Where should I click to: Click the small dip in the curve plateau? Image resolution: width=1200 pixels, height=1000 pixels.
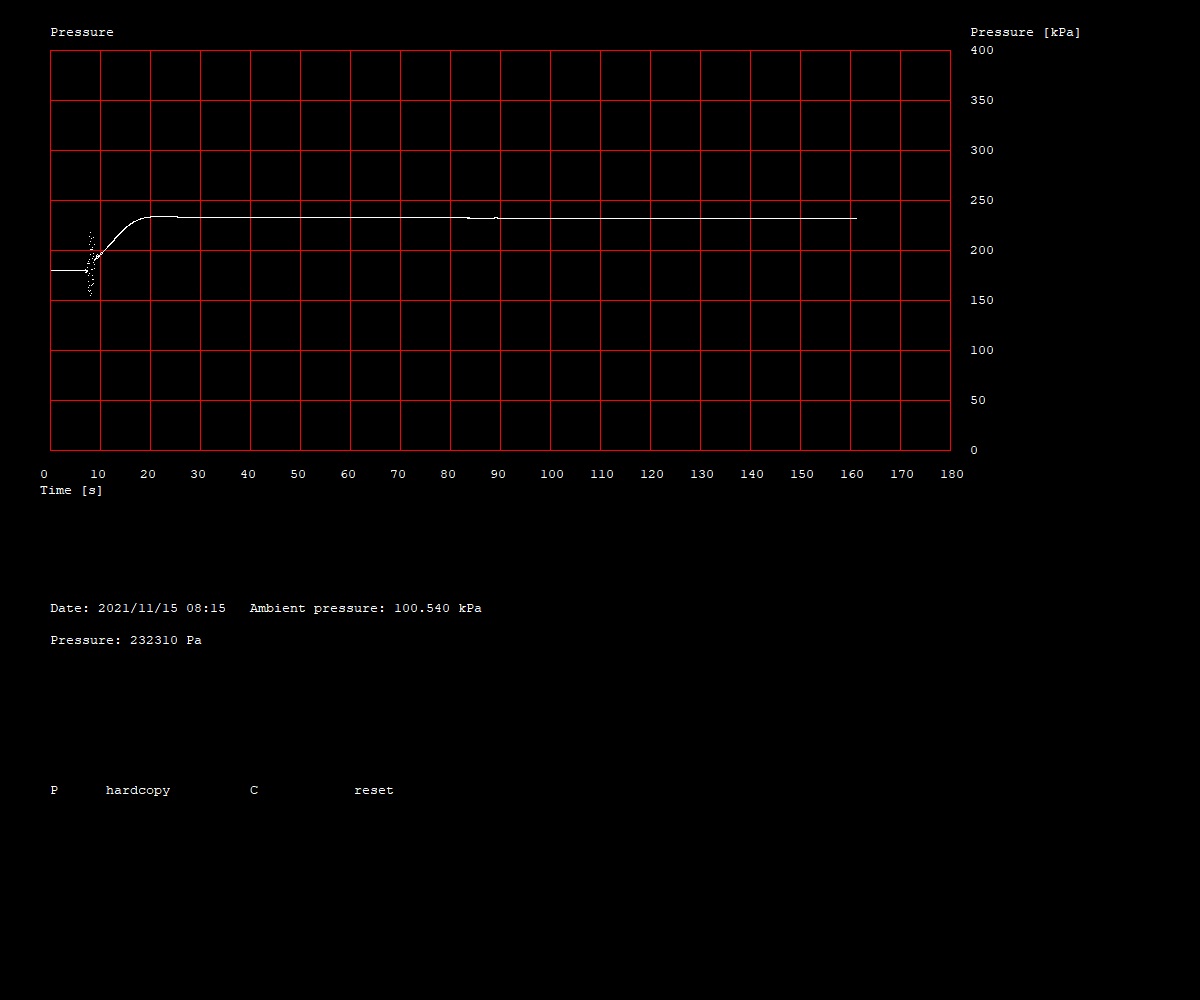tap(481, 218)
